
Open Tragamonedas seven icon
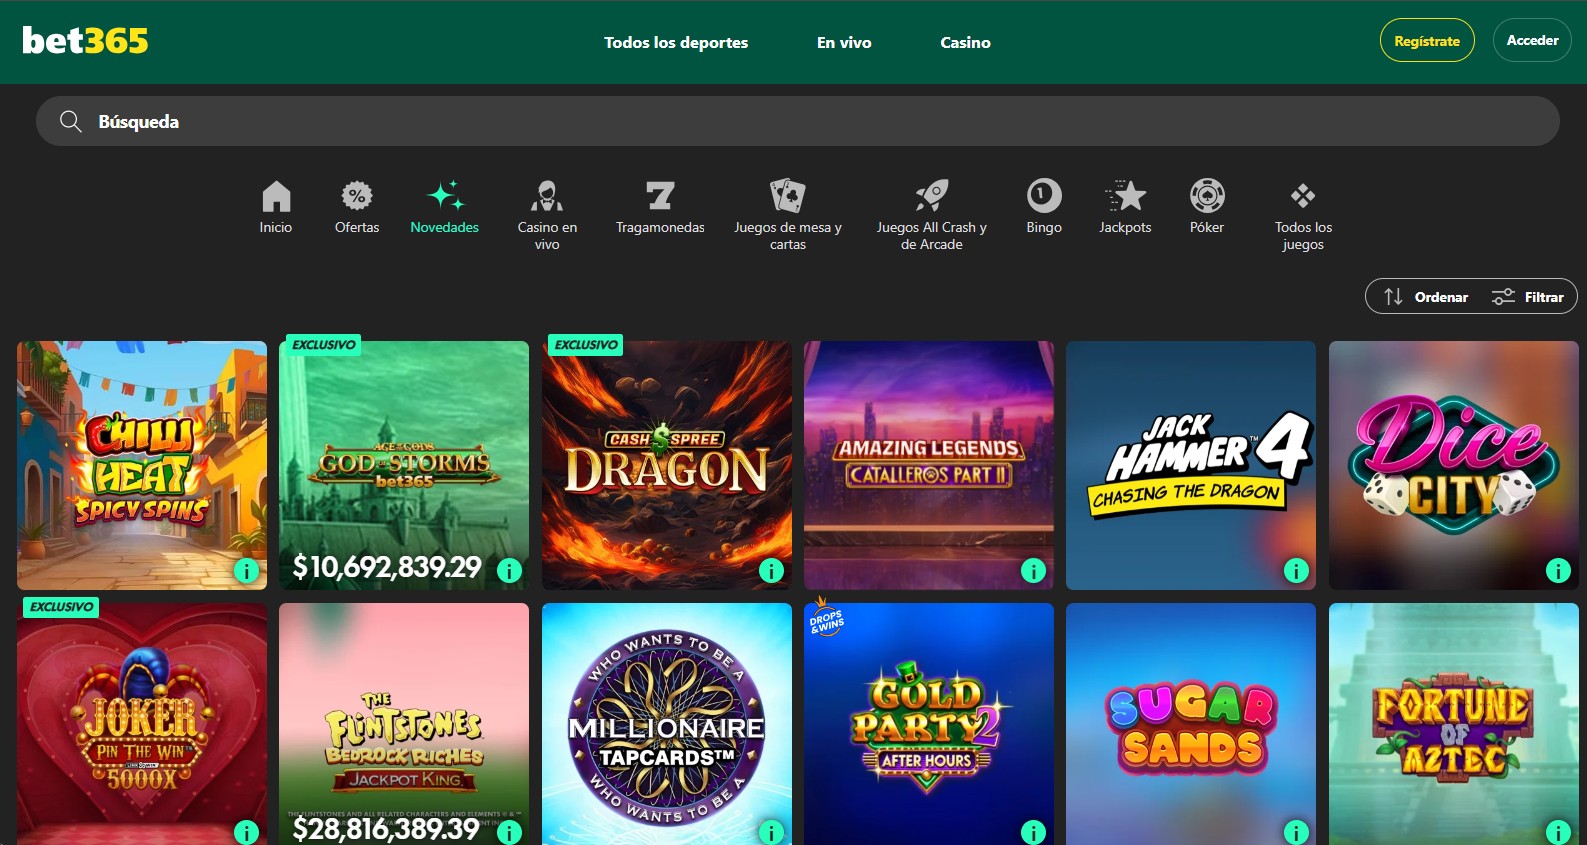[660, 196]
